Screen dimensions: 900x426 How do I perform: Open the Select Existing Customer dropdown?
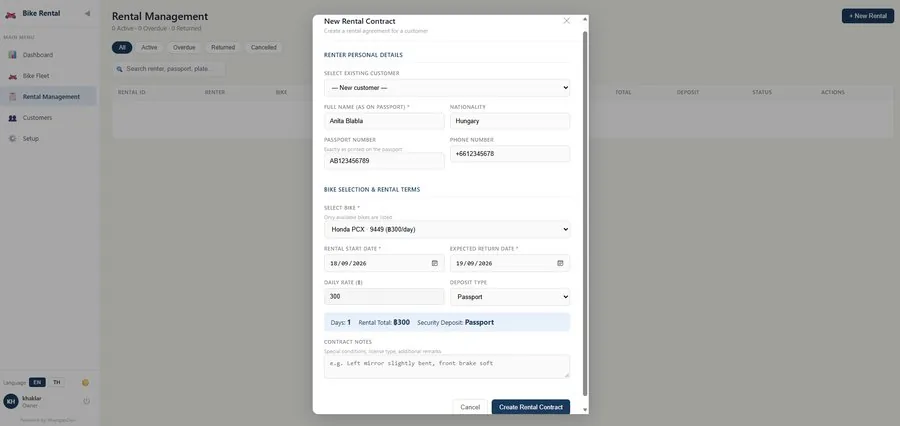[x=447, y=88]
